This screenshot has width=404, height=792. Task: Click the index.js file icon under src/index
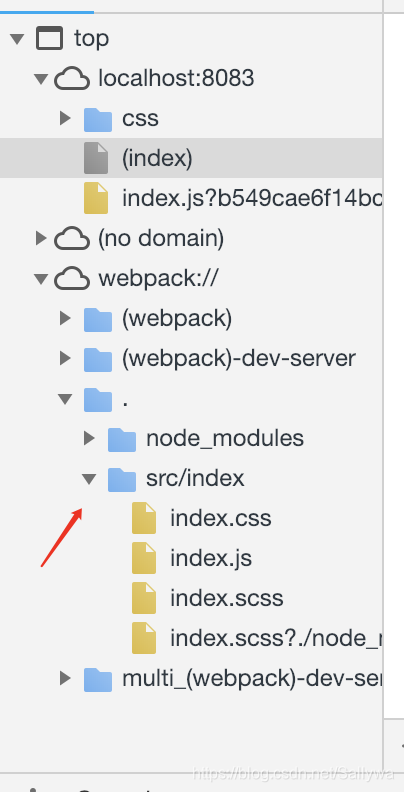coord(144,558)
